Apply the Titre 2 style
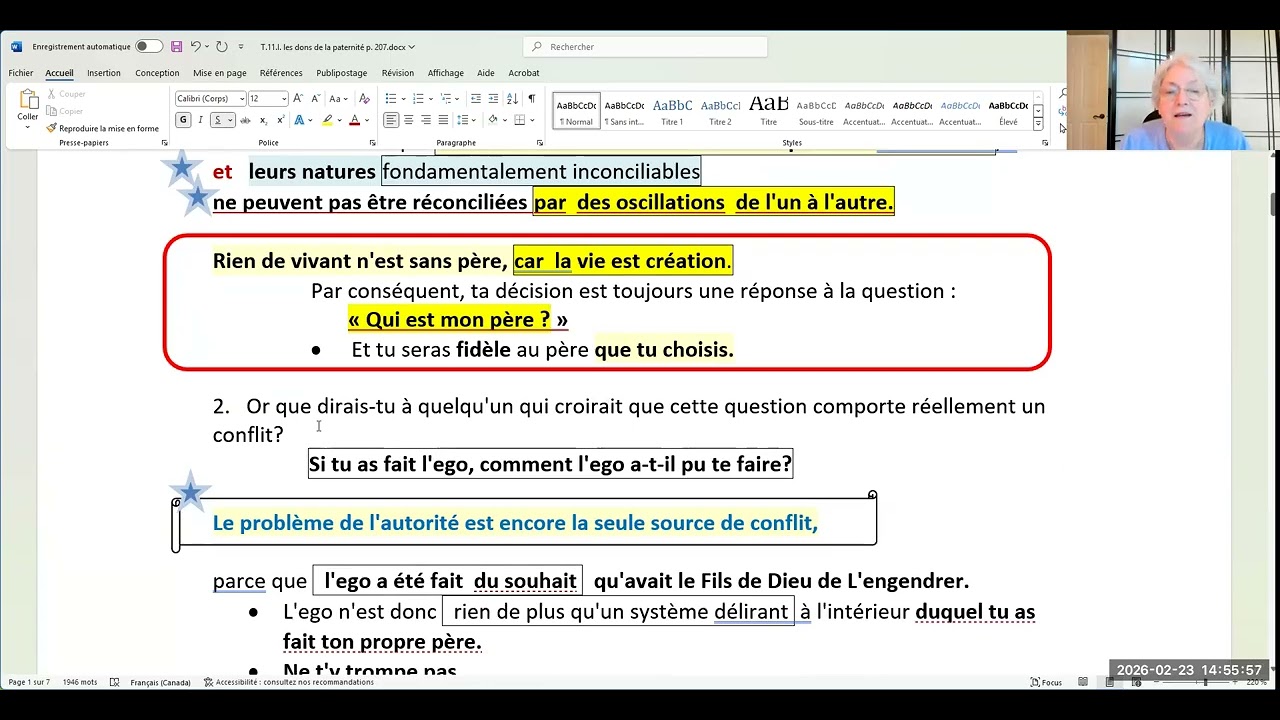Image resolution: width=1280 pixels, height=720 pixels. tap(720, 111)
